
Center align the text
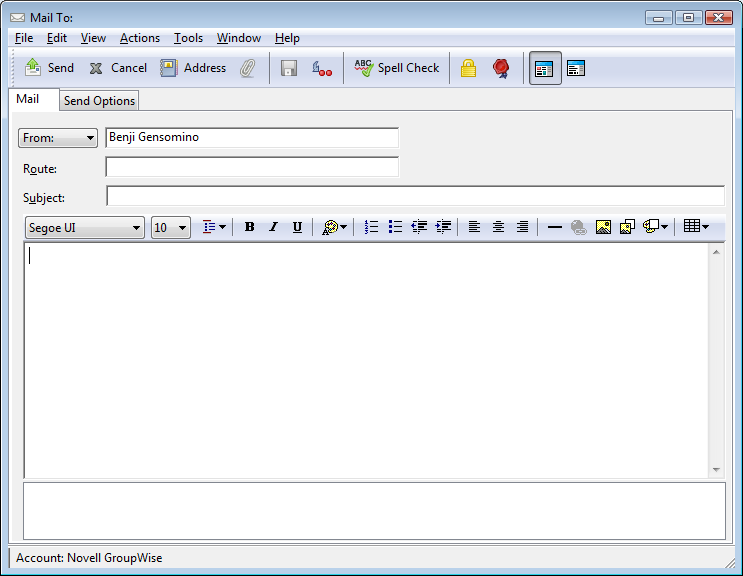pos(498,227)
